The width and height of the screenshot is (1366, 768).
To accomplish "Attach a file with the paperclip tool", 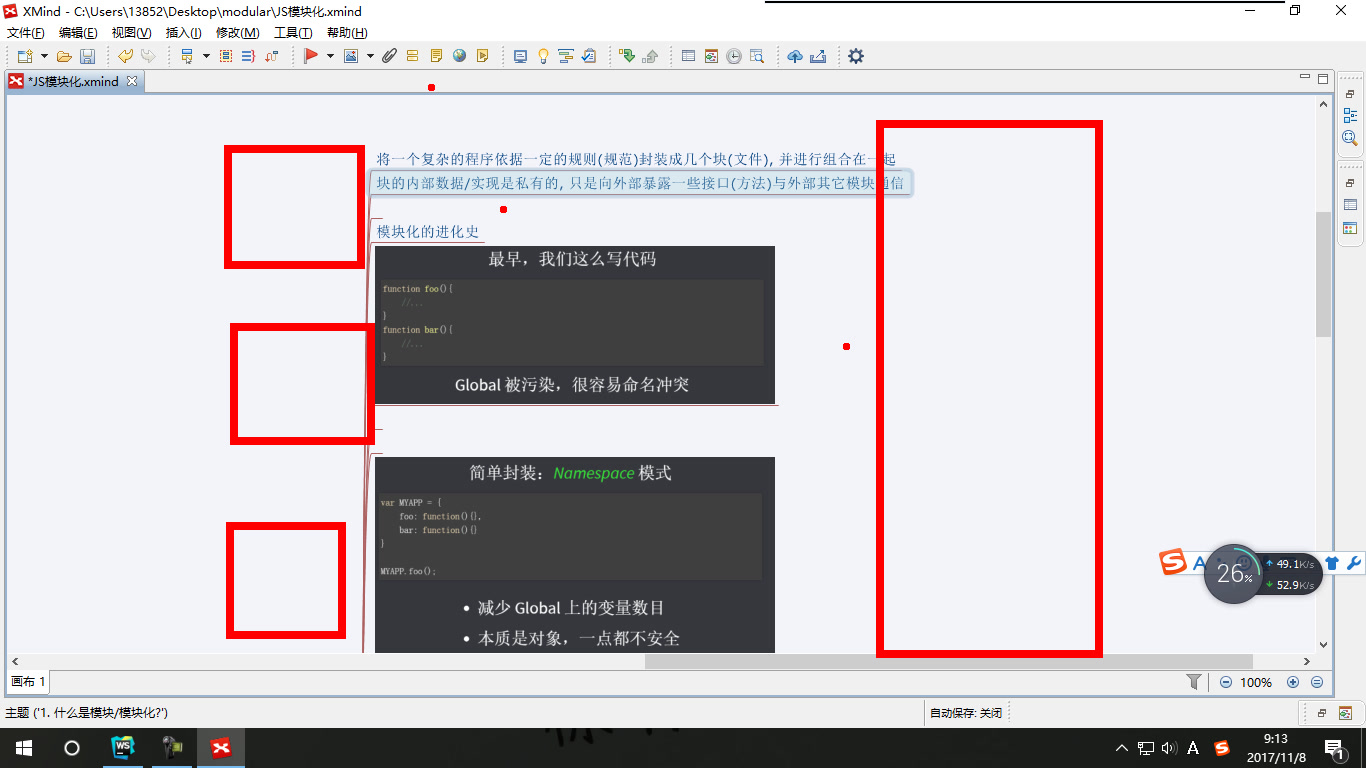I will coord(389,56).
